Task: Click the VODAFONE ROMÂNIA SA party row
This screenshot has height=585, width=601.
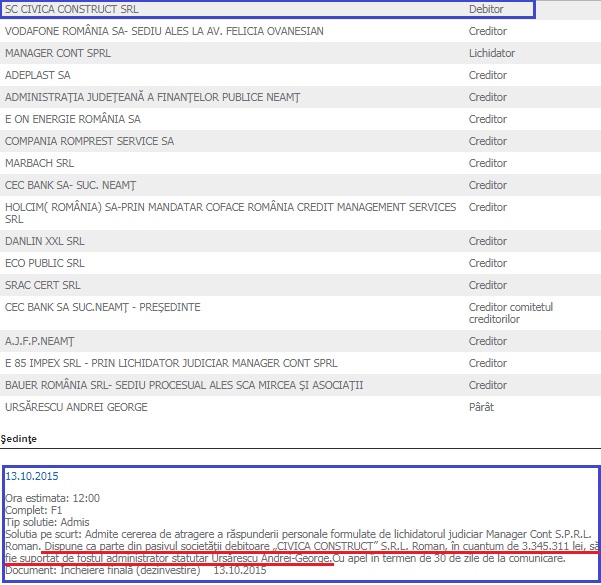Action: pyautogui.click(x=164, y=31)
